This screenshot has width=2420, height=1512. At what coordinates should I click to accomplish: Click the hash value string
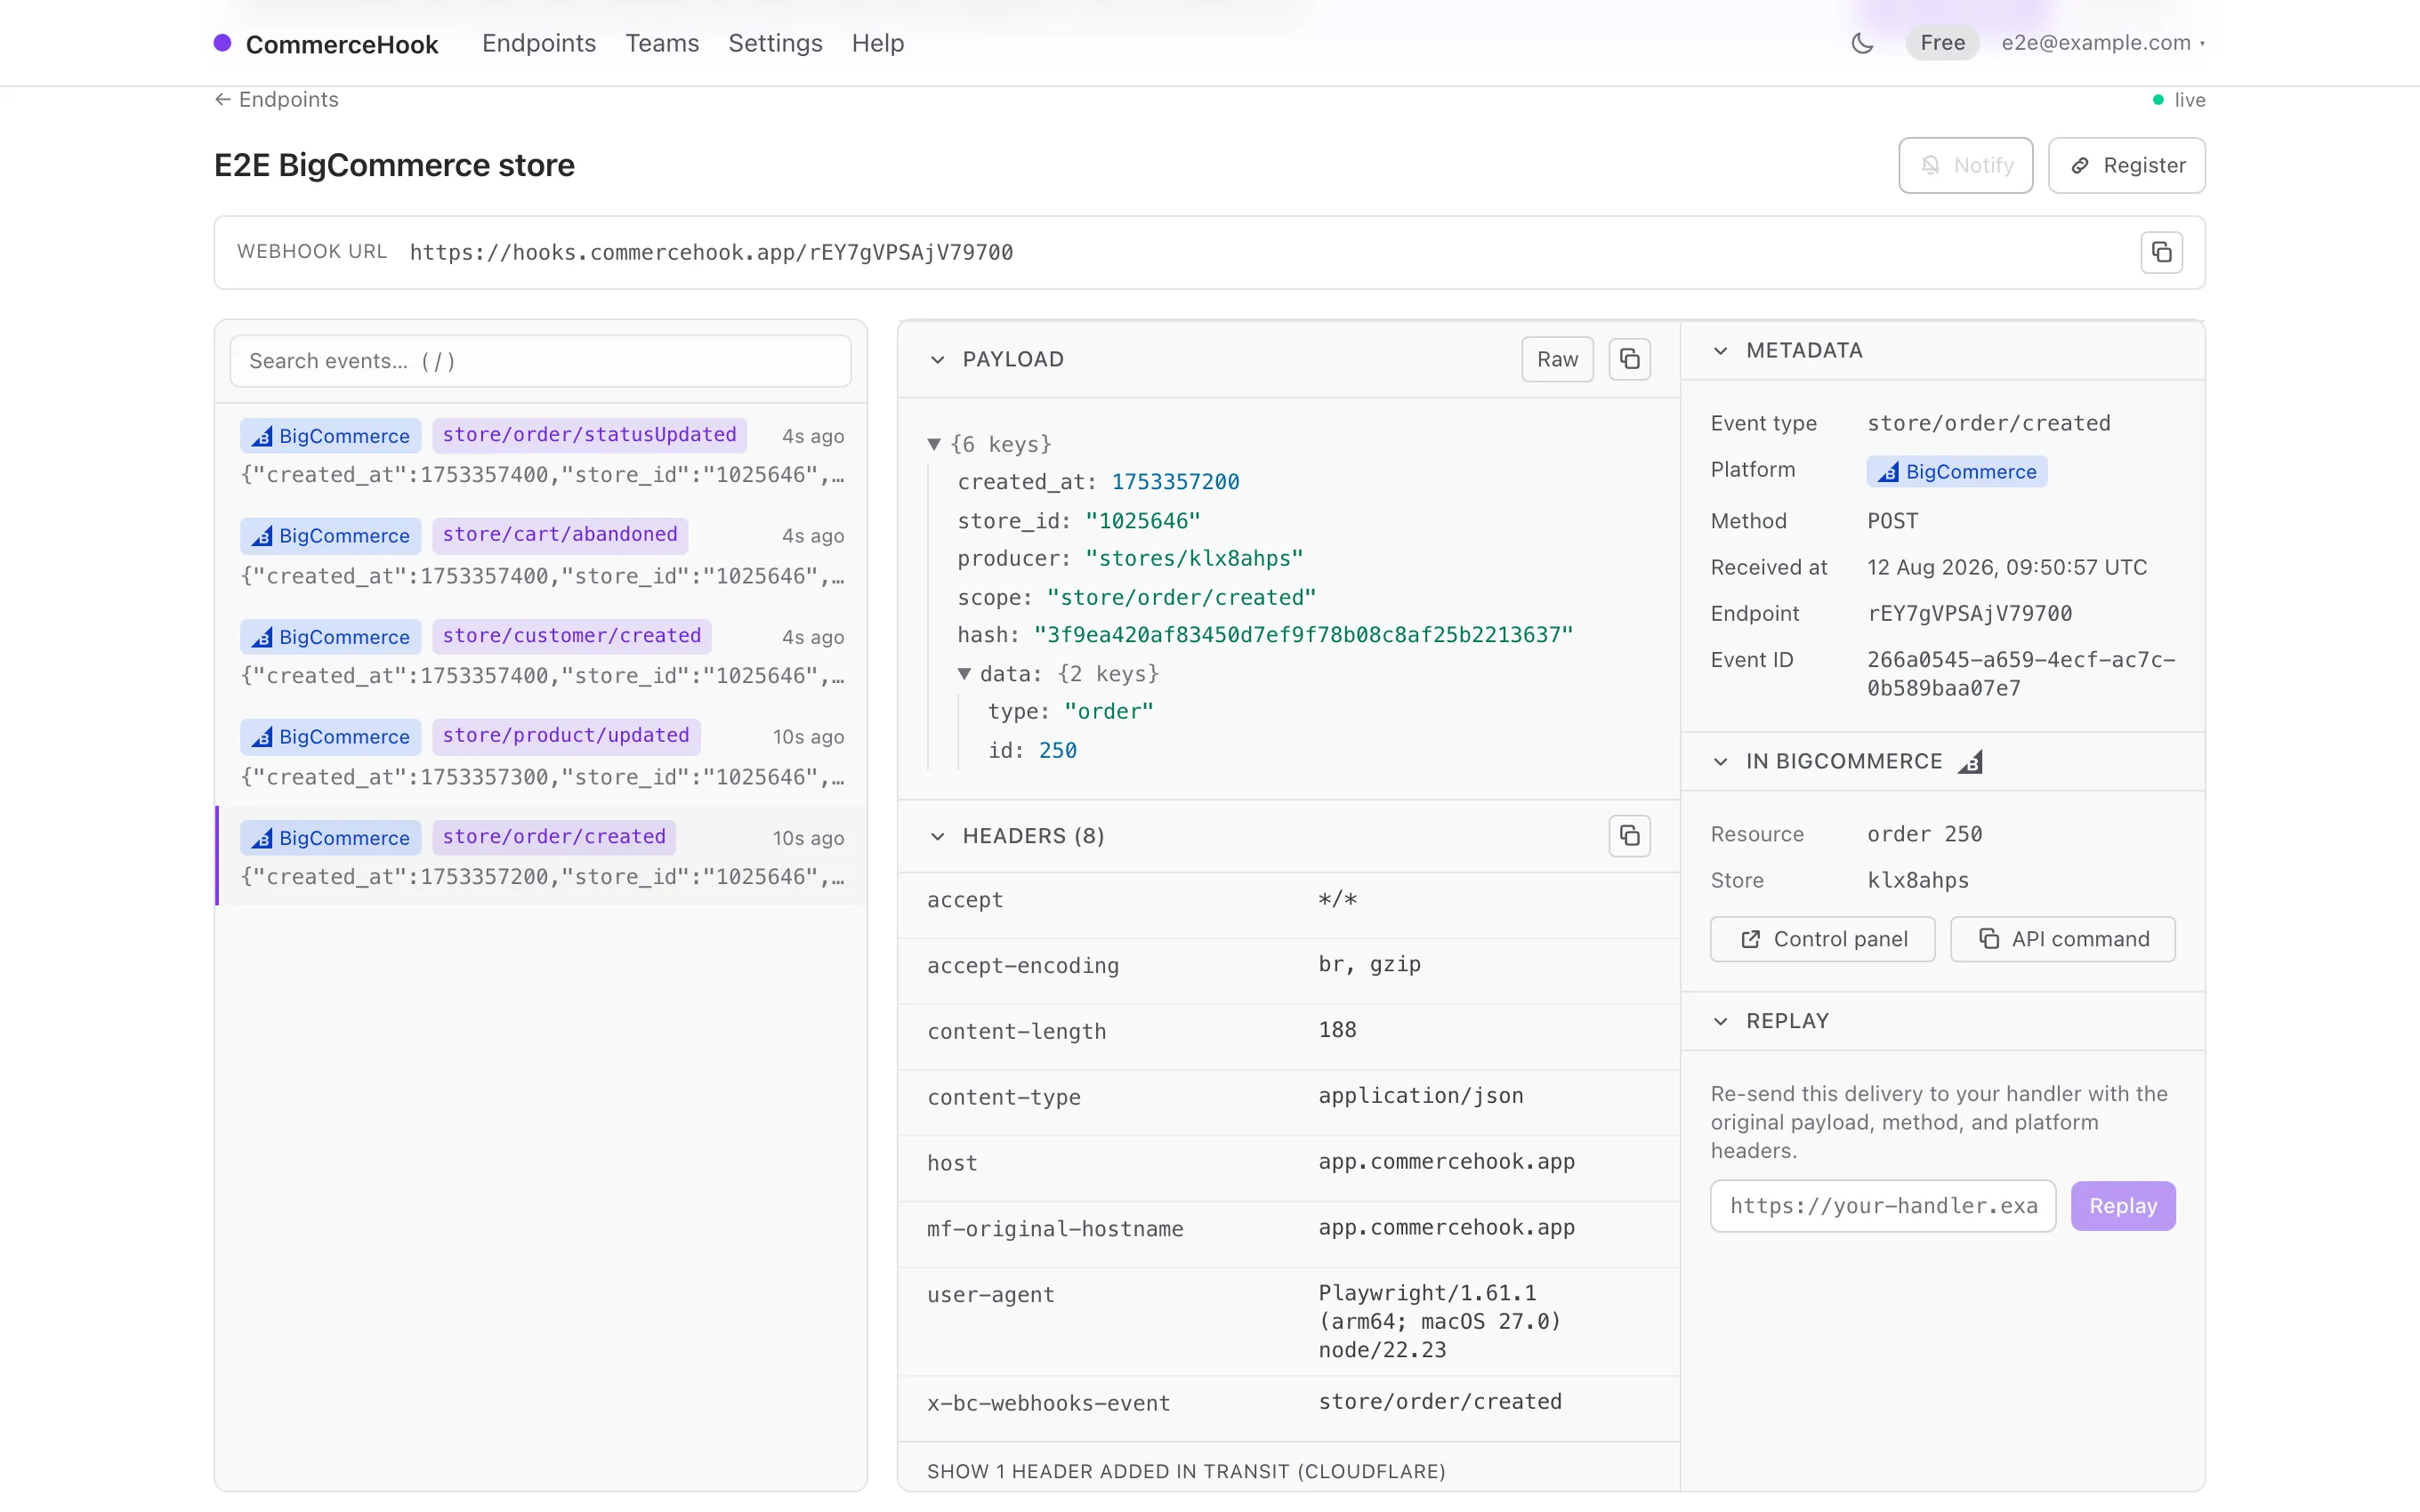1303,635
